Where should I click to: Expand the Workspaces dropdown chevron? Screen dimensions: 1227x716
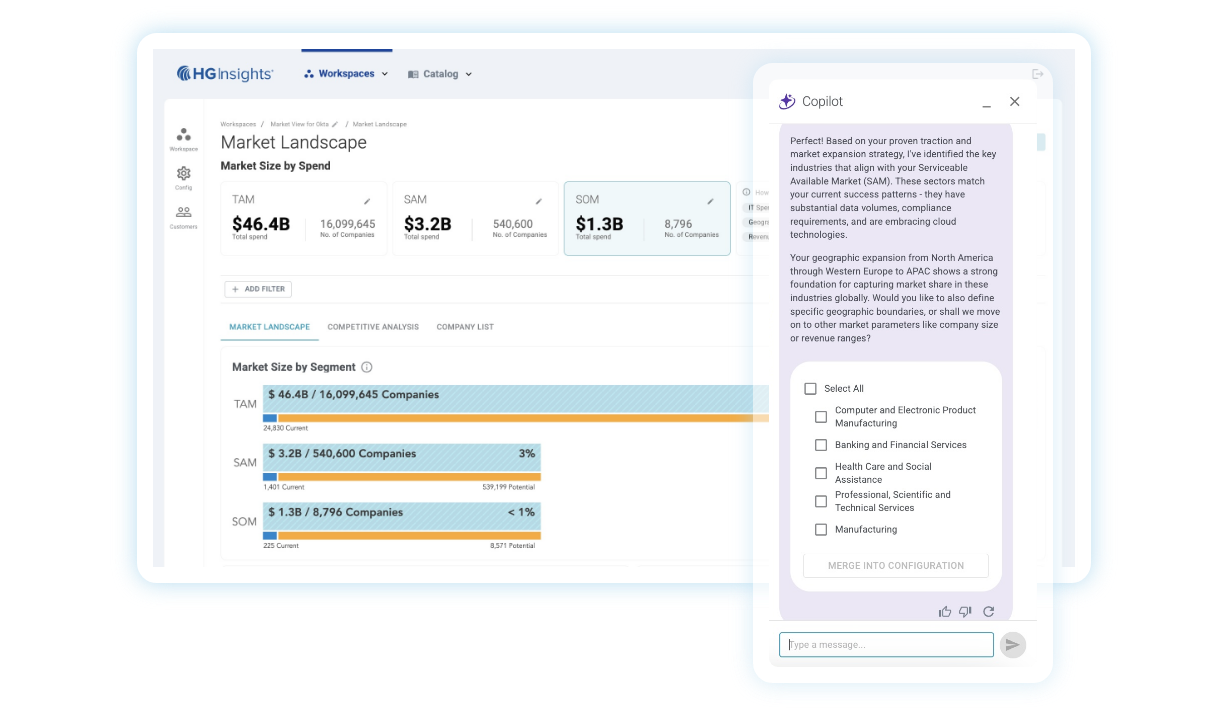[x=385, y=74]
